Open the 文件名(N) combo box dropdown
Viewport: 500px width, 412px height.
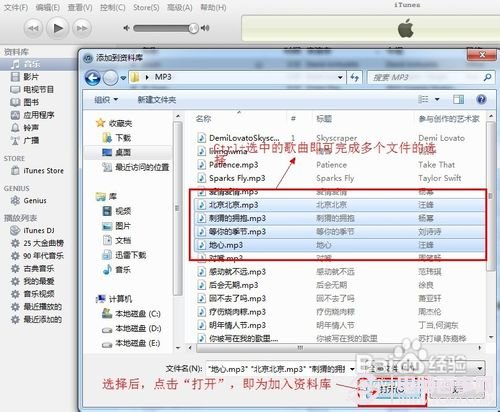tap(352, 369)
